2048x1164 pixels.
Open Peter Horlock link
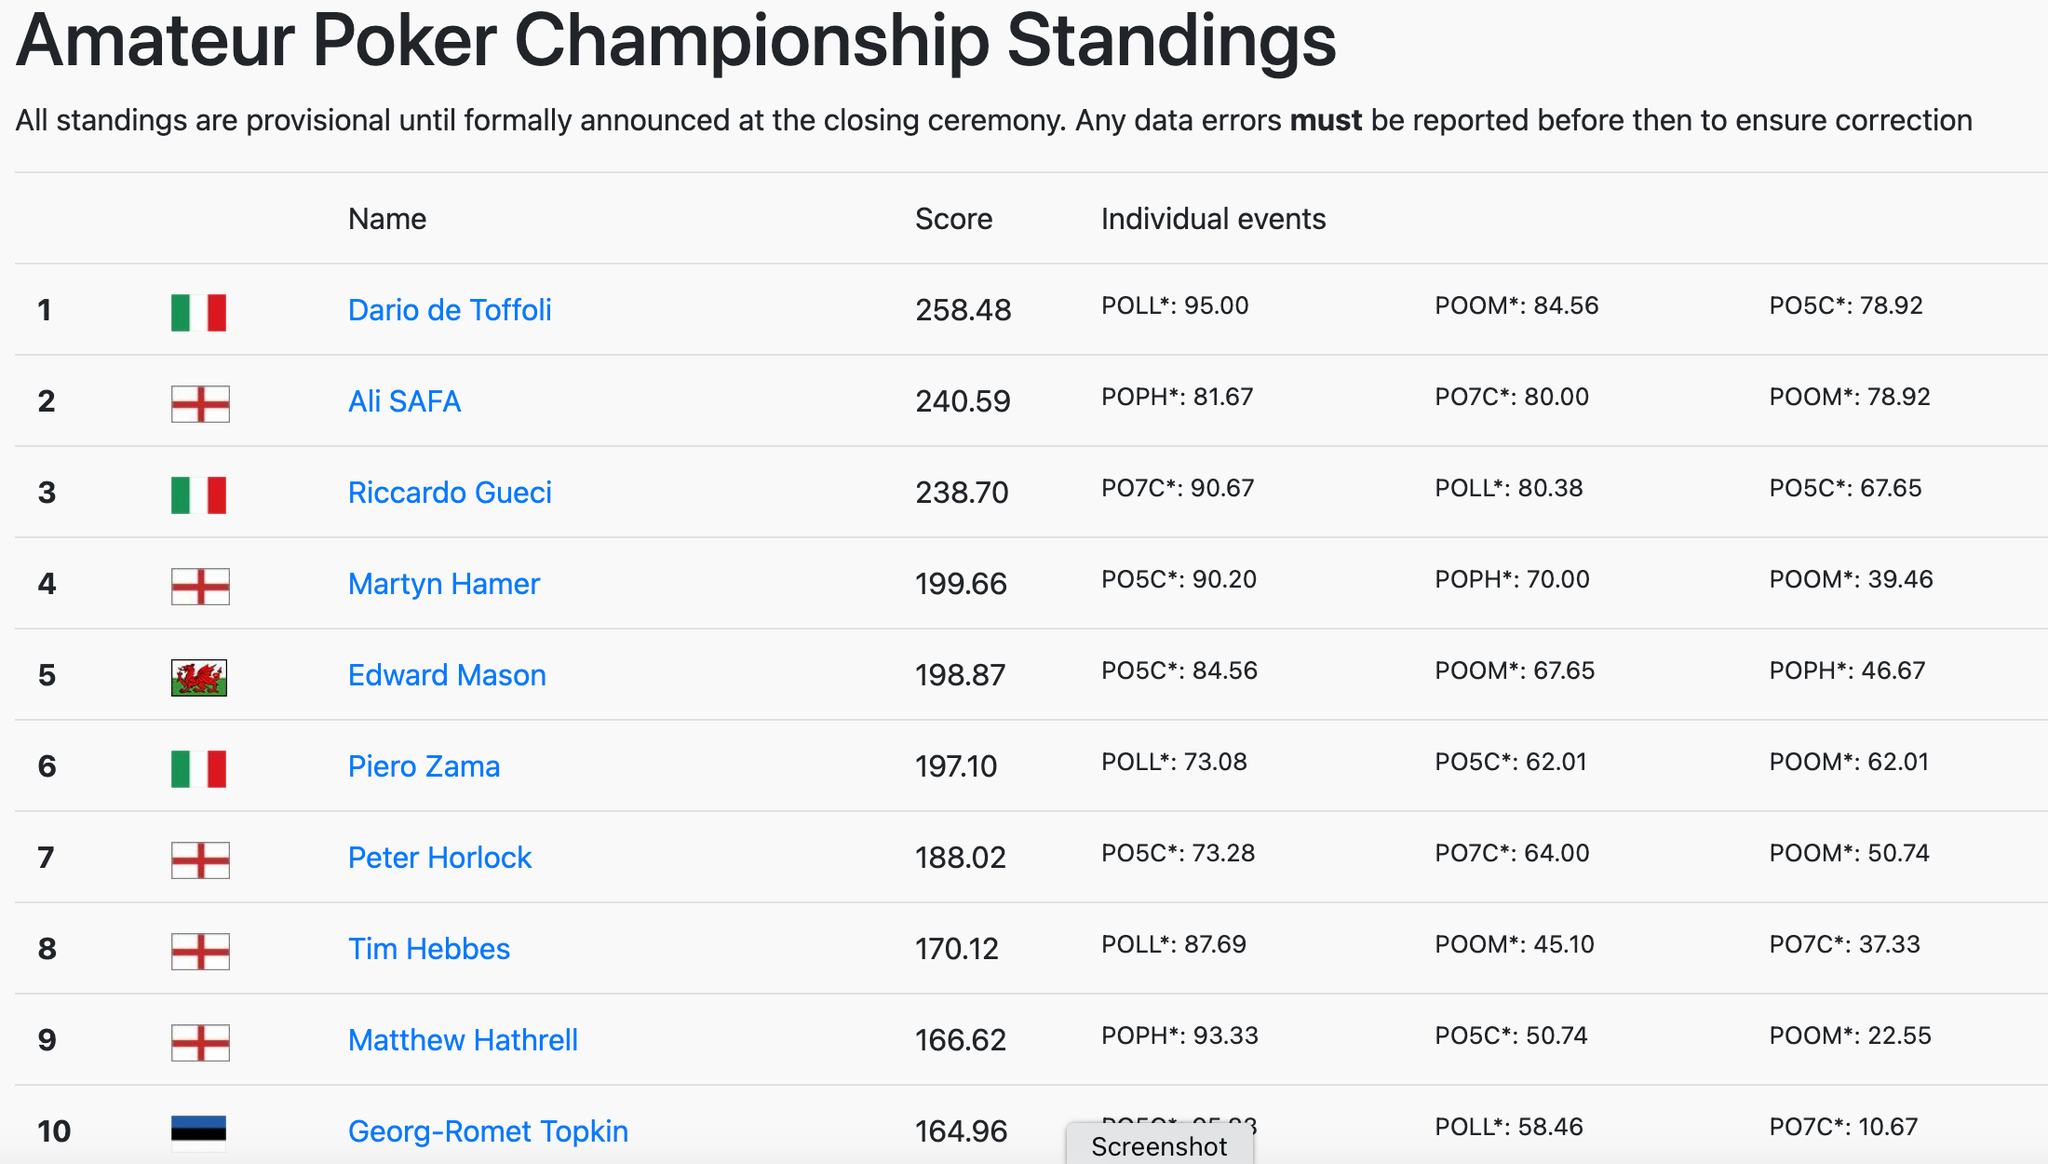(439, 857)
